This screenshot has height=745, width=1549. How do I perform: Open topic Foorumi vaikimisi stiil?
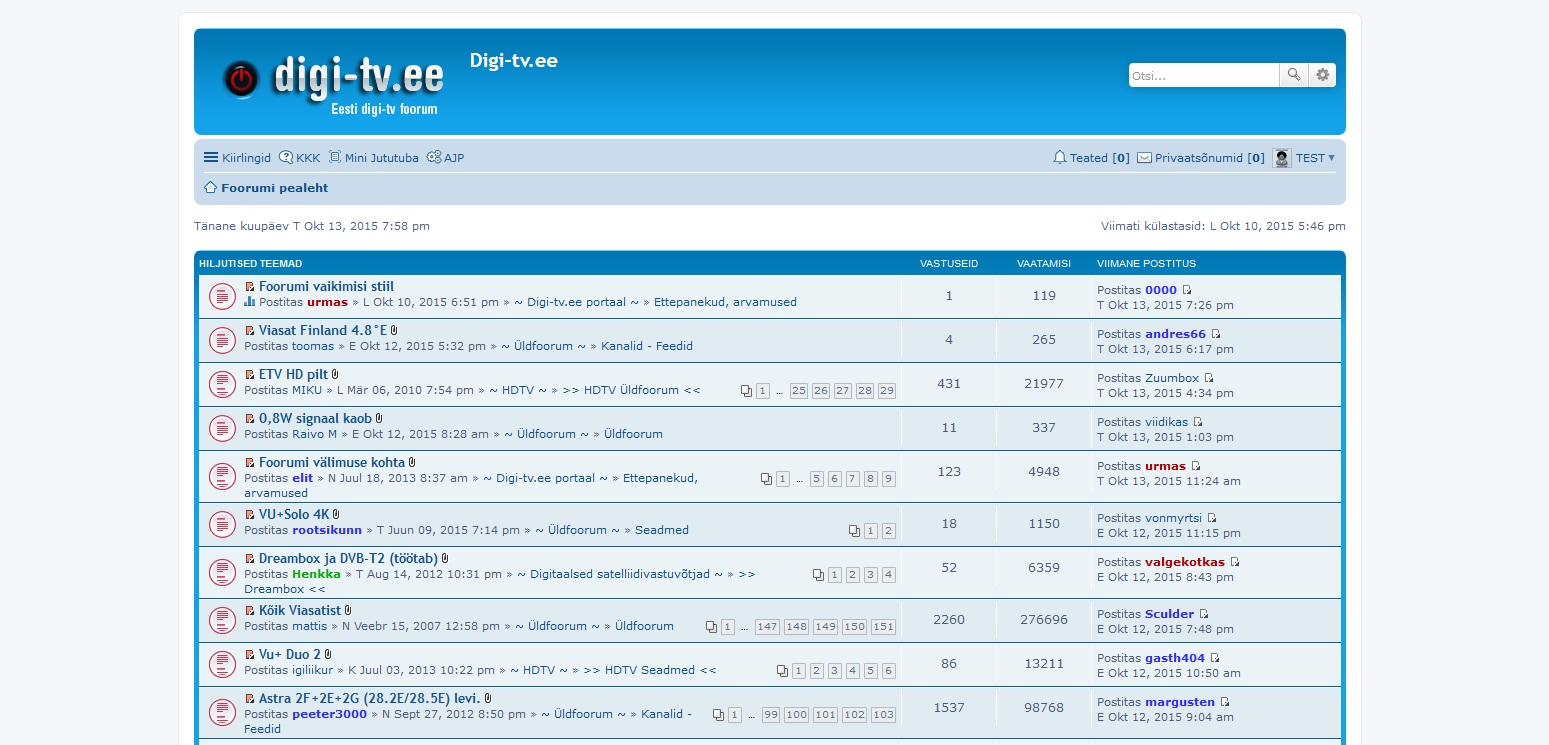click(326, 286)
